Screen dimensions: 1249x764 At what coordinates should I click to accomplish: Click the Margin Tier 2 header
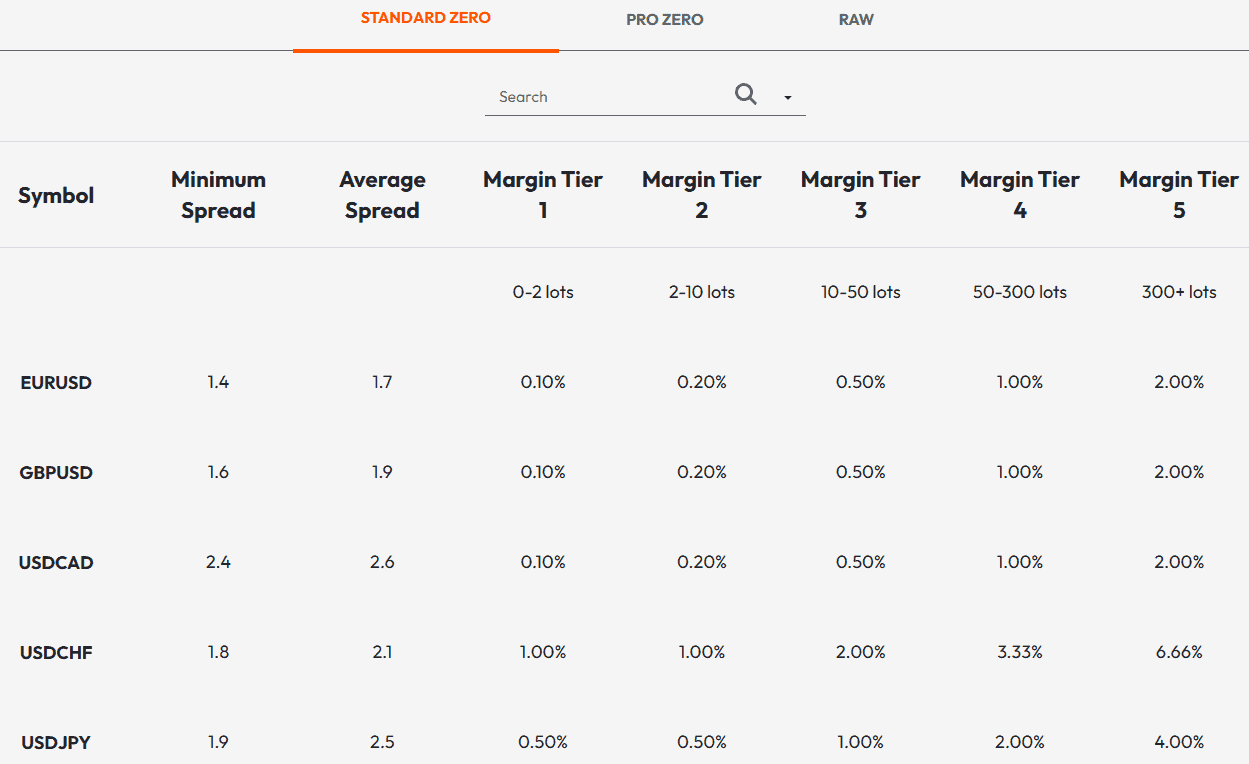click(x=701, y=195)
